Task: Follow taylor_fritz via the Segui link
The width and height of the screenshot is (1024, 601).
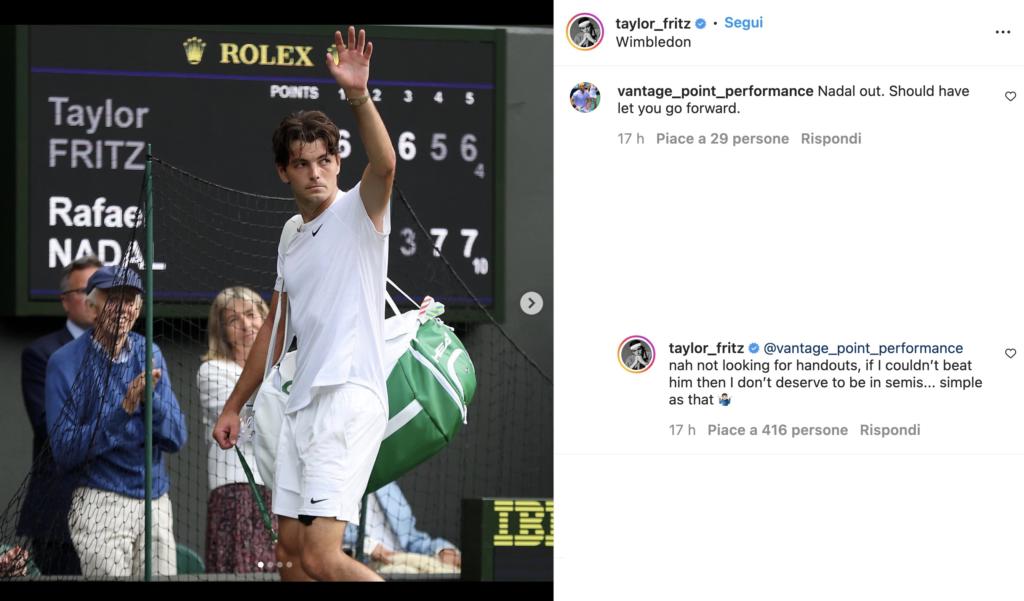Action: [743, 23]
